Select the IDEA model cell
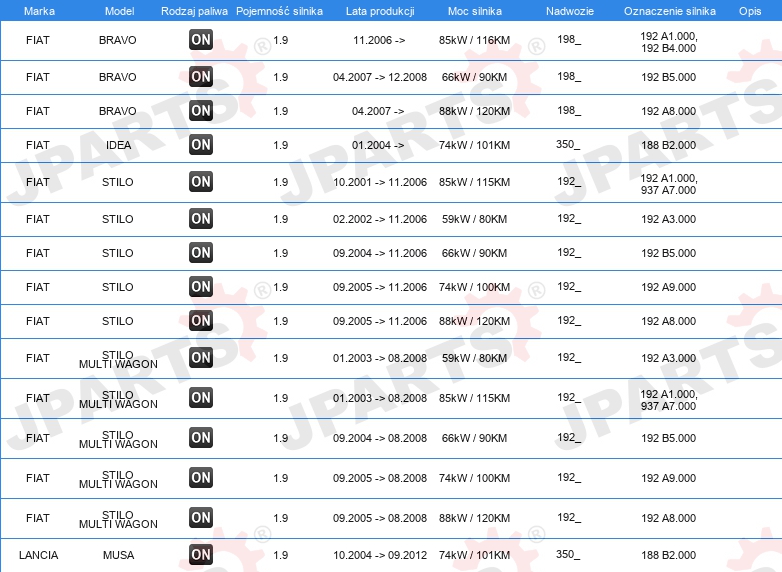Screen dimensions: 782x572 [118, 145]
